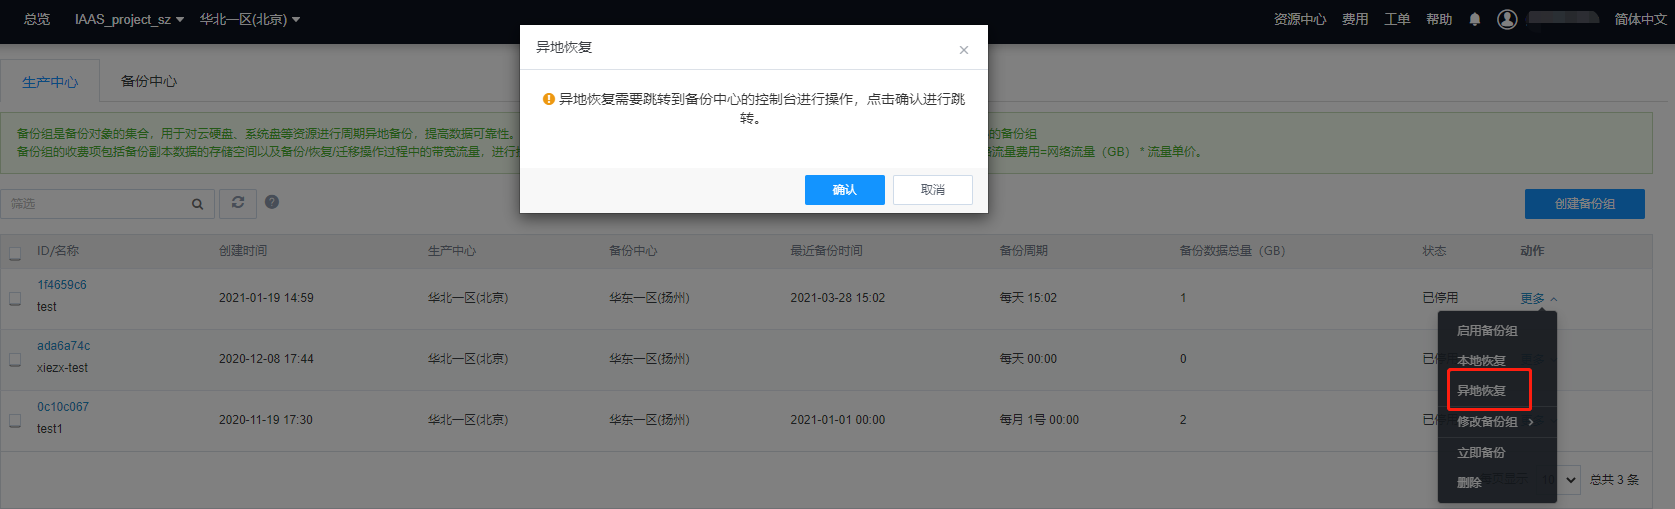Open the 总览 overview link
The width and height of the screenshot is (1675, 509).
click(x=37, y=19)
